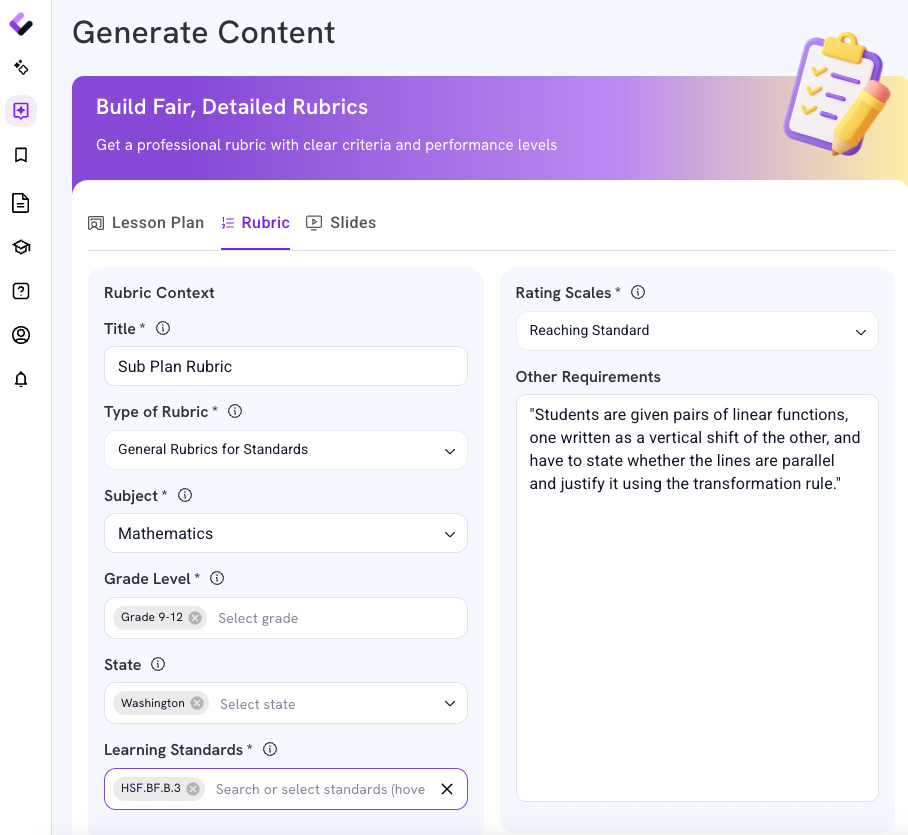The height and width of the screenshot is (835, 908).
Task: Open the bookmark icon in the sidebar
Action: coord(21,155)
